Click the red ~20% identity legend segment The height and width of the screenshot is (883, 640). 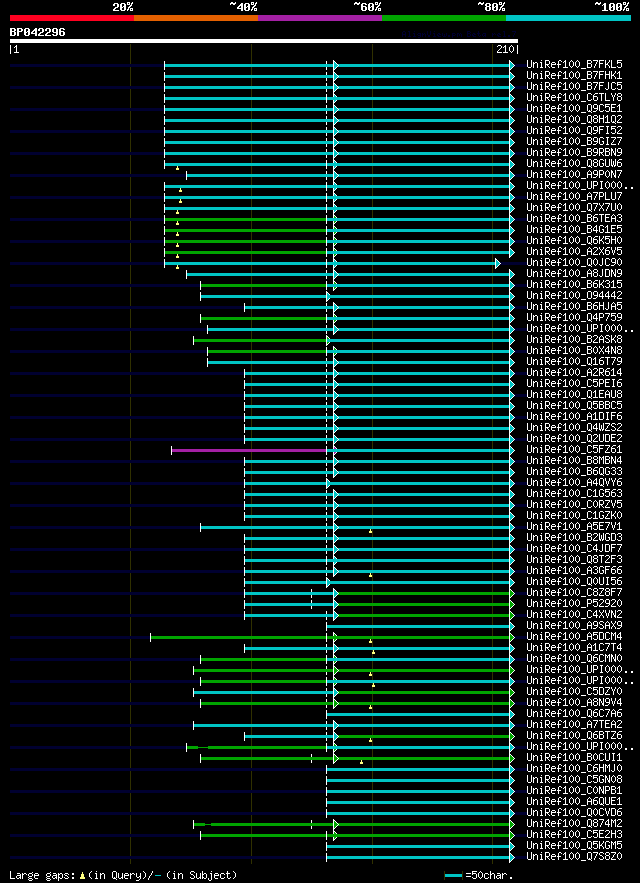pos(72,18)
